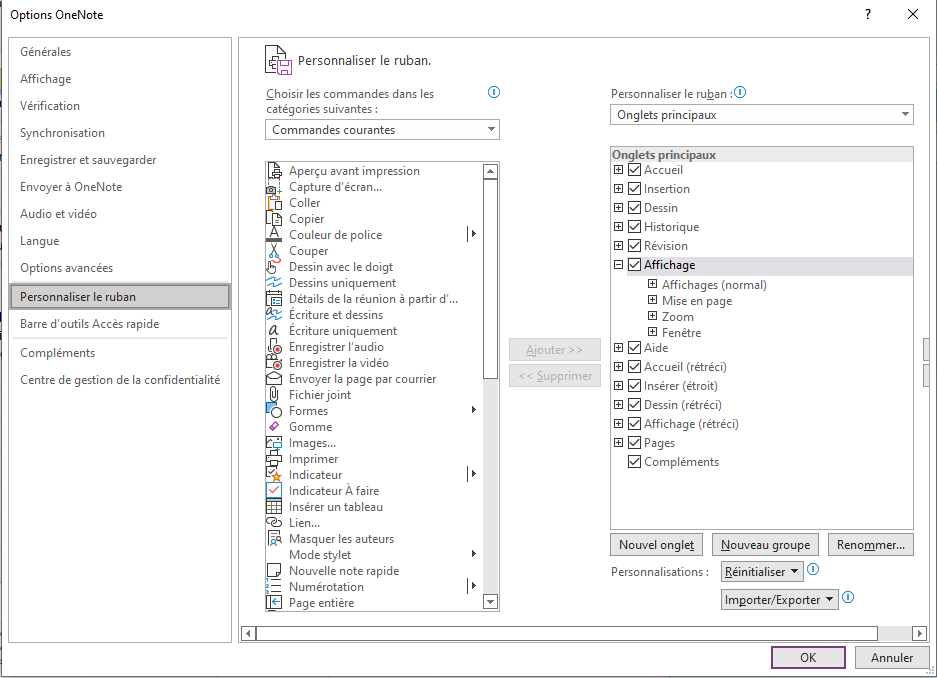Select Barre d'outils Accès rapide

click(90, 324)
